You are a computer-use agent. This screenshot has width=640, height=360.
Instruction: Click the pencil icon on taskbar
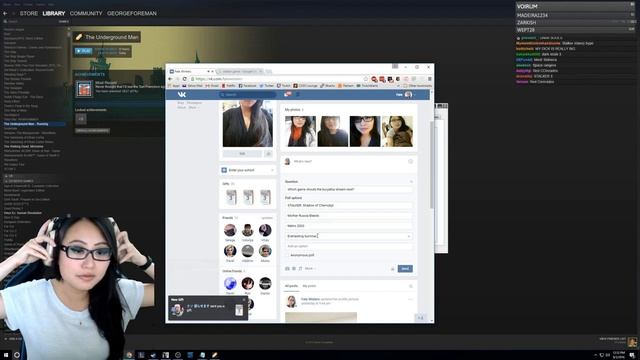coord(215,355)
